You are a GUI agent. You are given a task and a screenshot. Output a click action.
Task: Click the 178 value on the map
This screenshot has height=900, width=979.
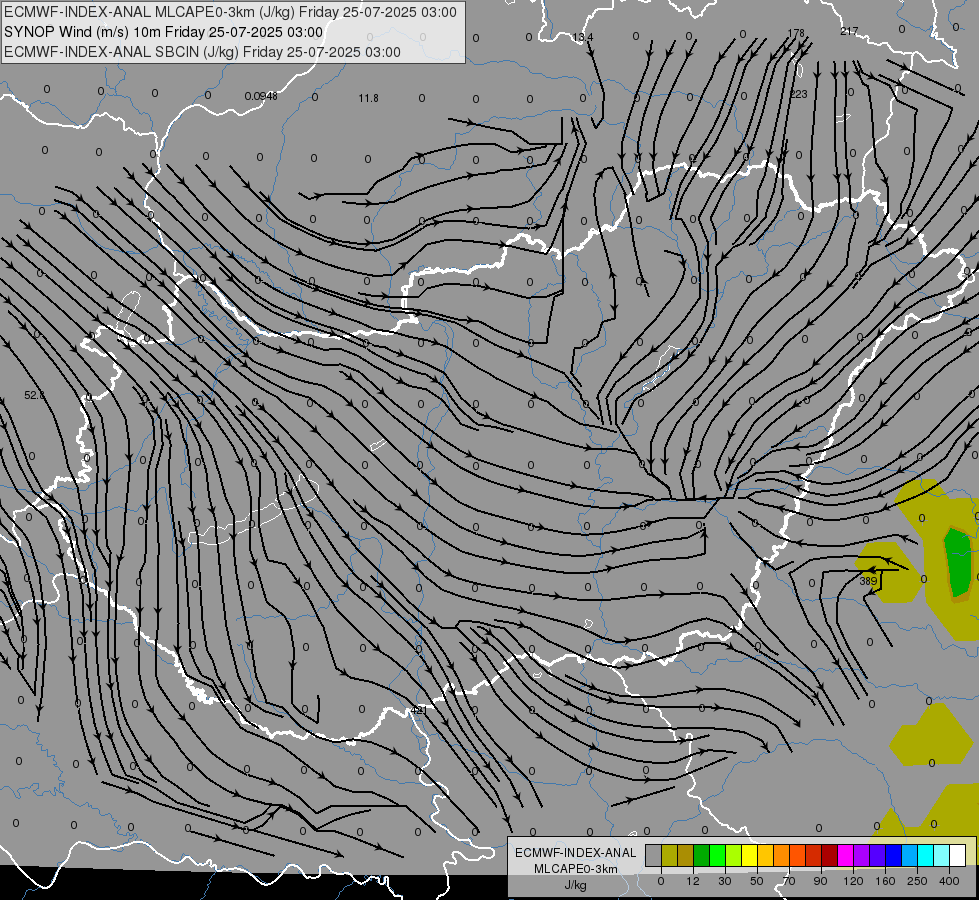[x=796, y=33]
